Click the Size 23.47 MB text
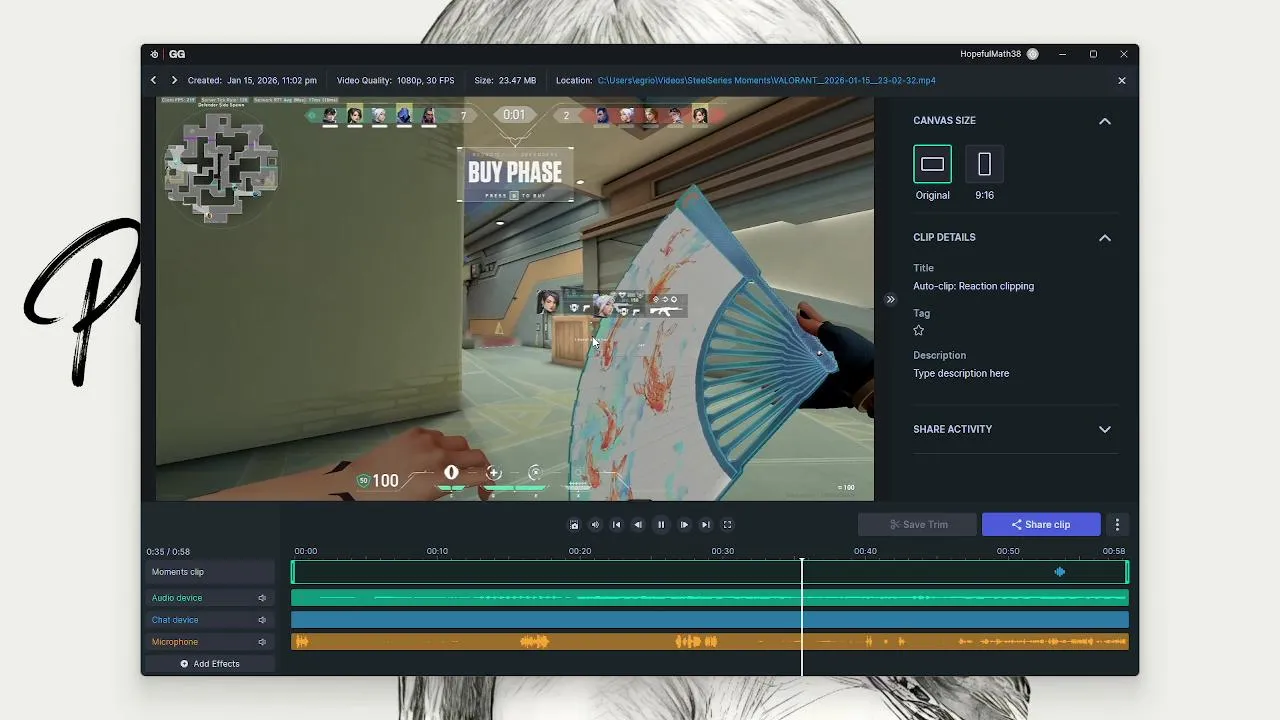1280x720 pixels. pyautogui.click(x=505, y=80)
